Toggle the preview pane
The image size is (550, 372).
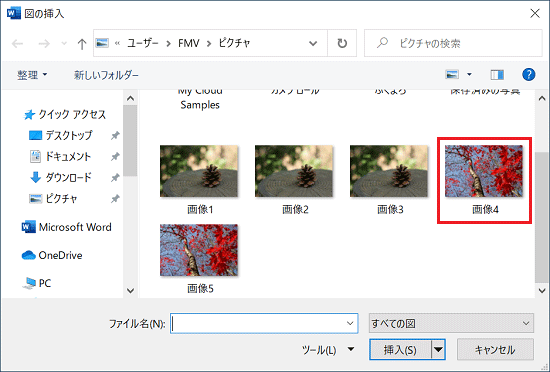[x=497, y=74]
